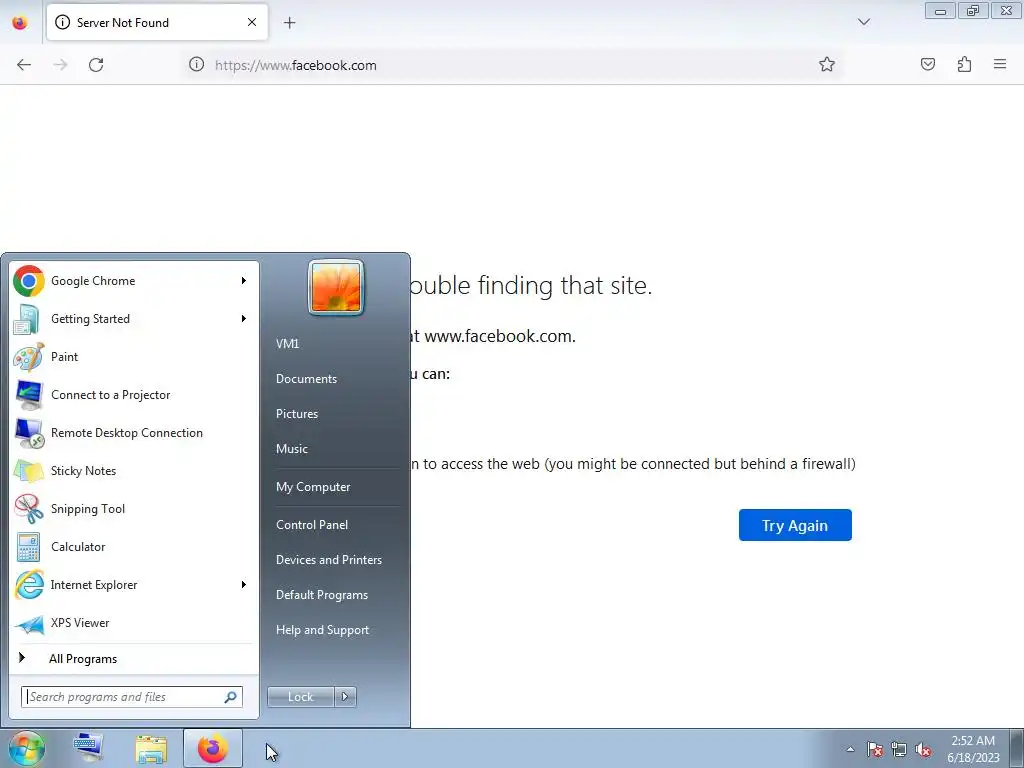Open Connect to a Projector
This screenshot has height=768, width=1024.
pyautogui.click(x=134, y=395)
